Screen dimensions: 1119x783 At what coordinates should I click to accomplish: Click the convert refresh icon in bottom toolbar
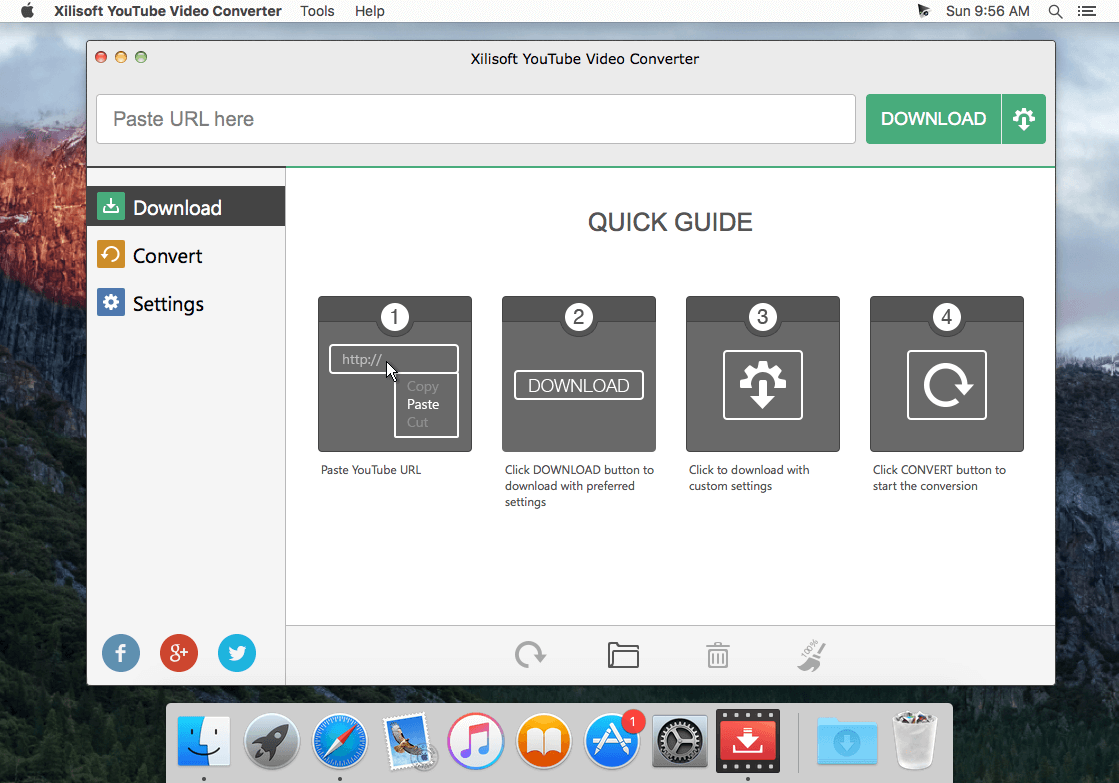pos(530,655)
